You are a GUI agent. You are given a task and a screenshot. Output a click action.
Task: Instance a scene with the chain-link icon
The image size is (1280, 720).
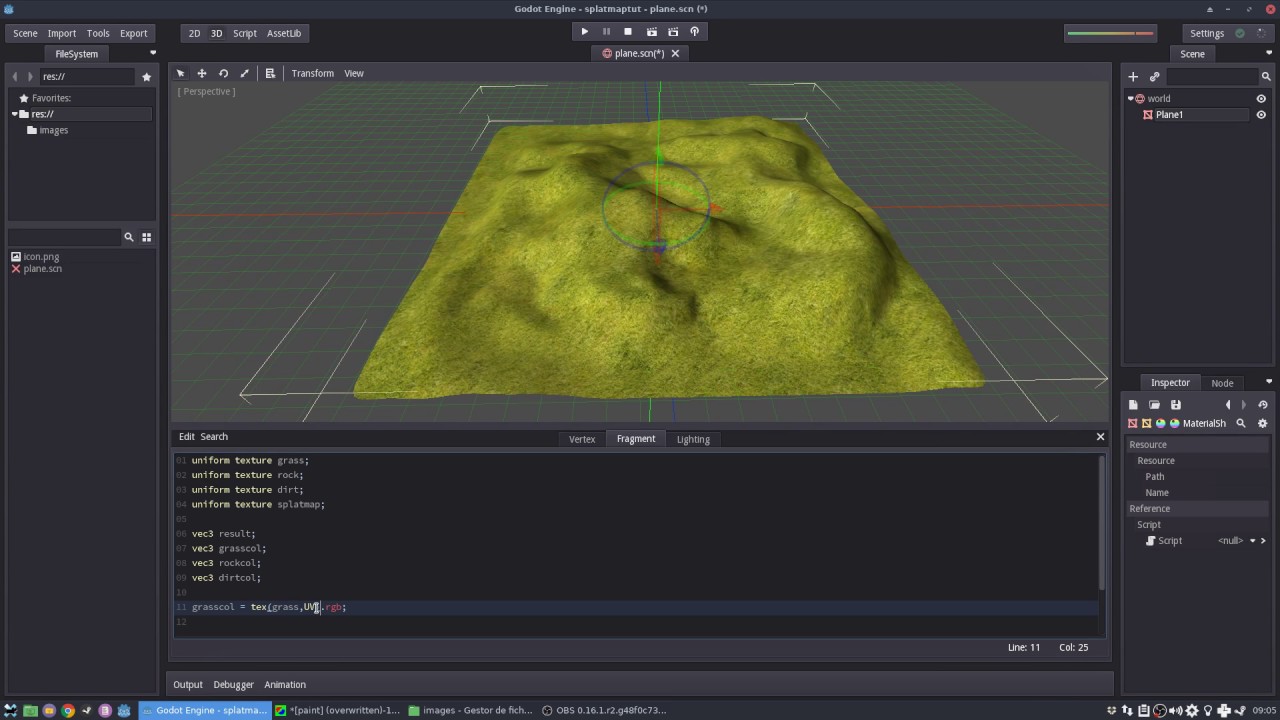(1154, 76)
